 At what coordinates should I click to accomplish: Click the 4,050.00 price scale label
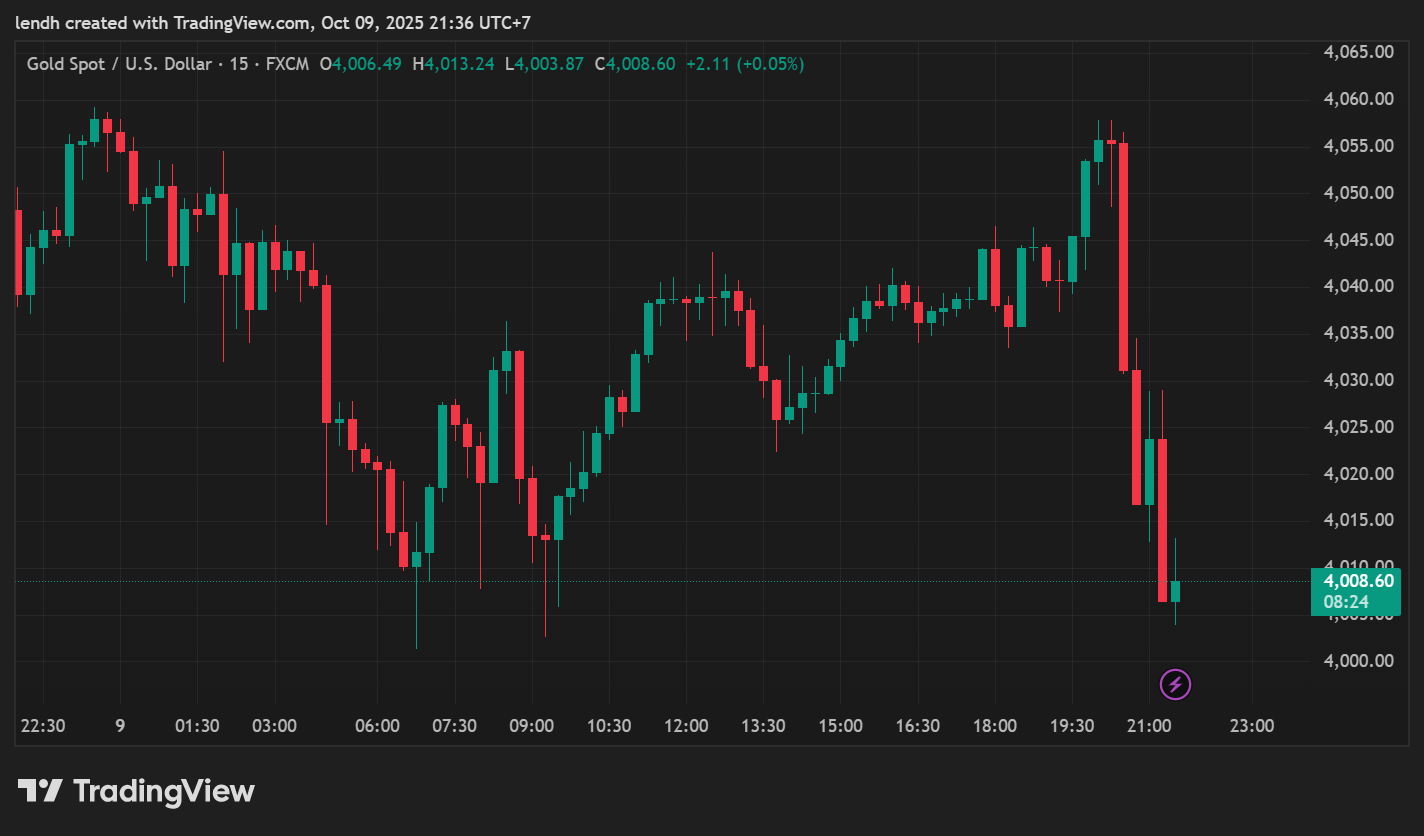point(1358,193)
